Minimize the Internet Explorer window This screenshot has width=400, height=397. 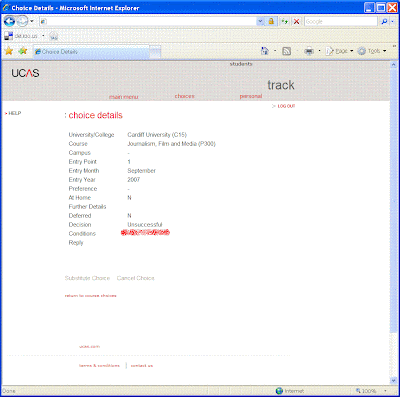[369, 8]
